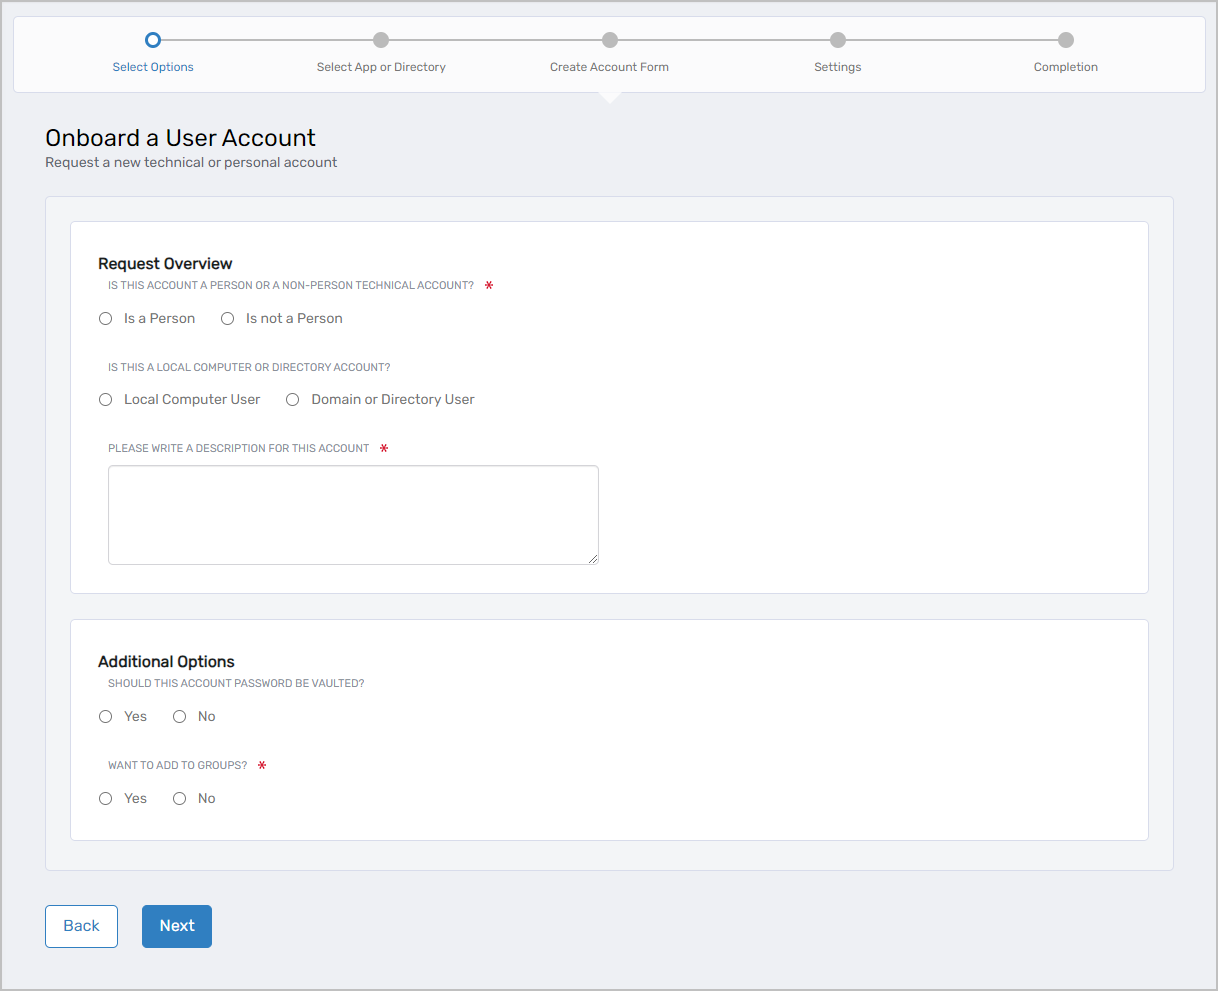This screenshot has width=1218, height=991.
Task: Click the required asterisk beside the description label
Action: [384, 448]
